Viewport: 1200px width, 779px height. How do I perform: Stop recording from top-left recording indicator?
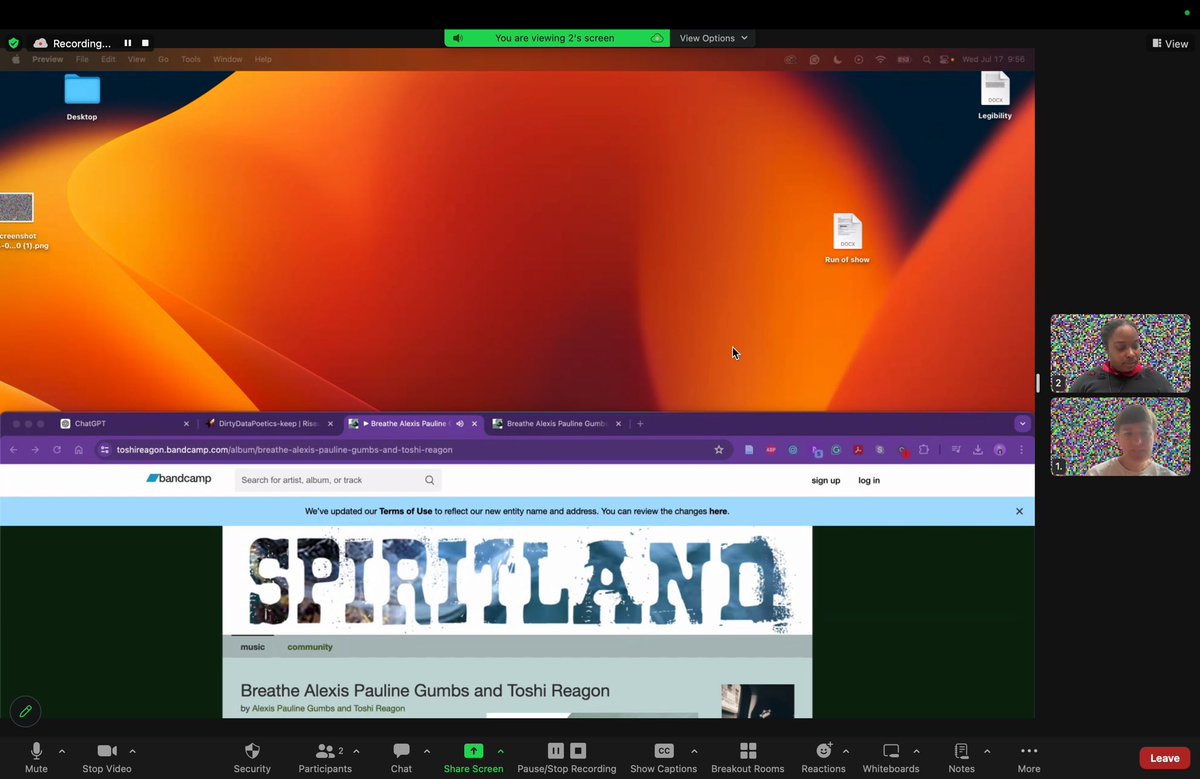(145, 43)
